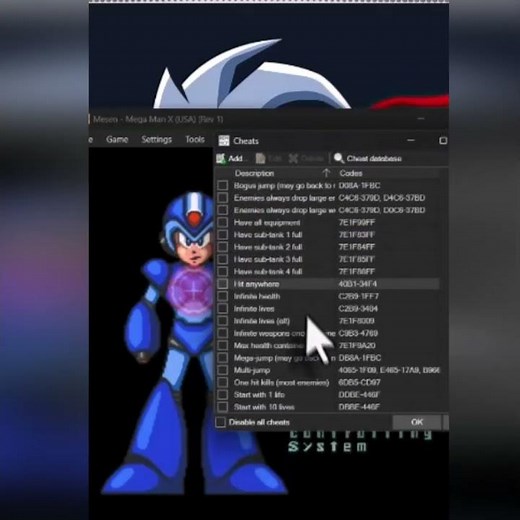The width and height of the screenshot is (520, 520).
Task: Select the code 6DB5-CD97
Action: (359, 382)
